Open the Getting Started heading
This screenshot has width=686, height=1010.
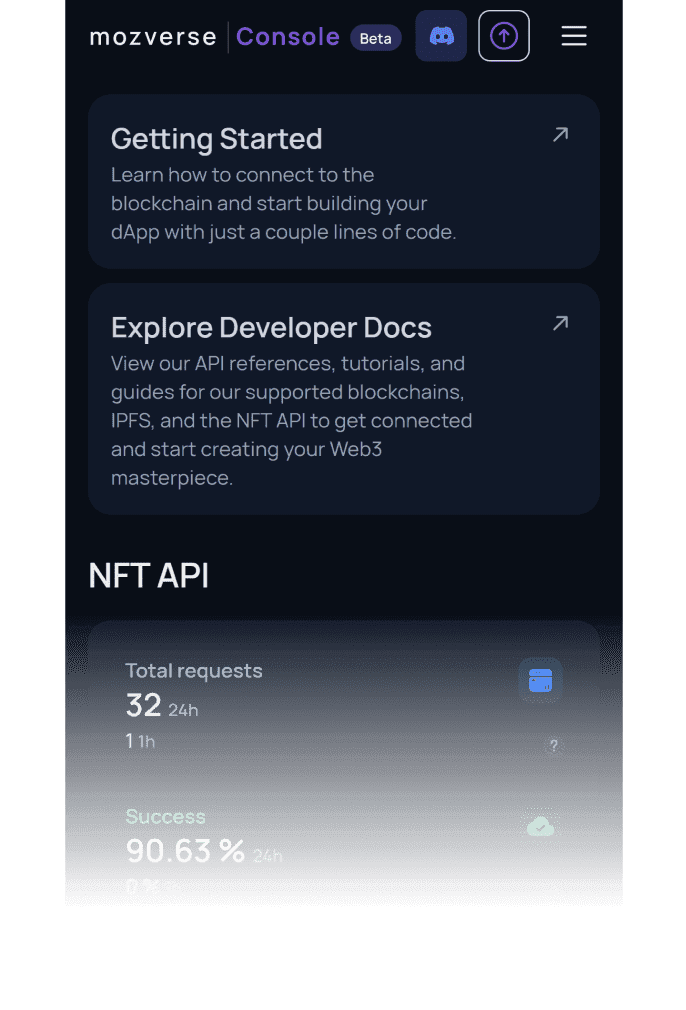pyautogui.click(x=216, y=139)
